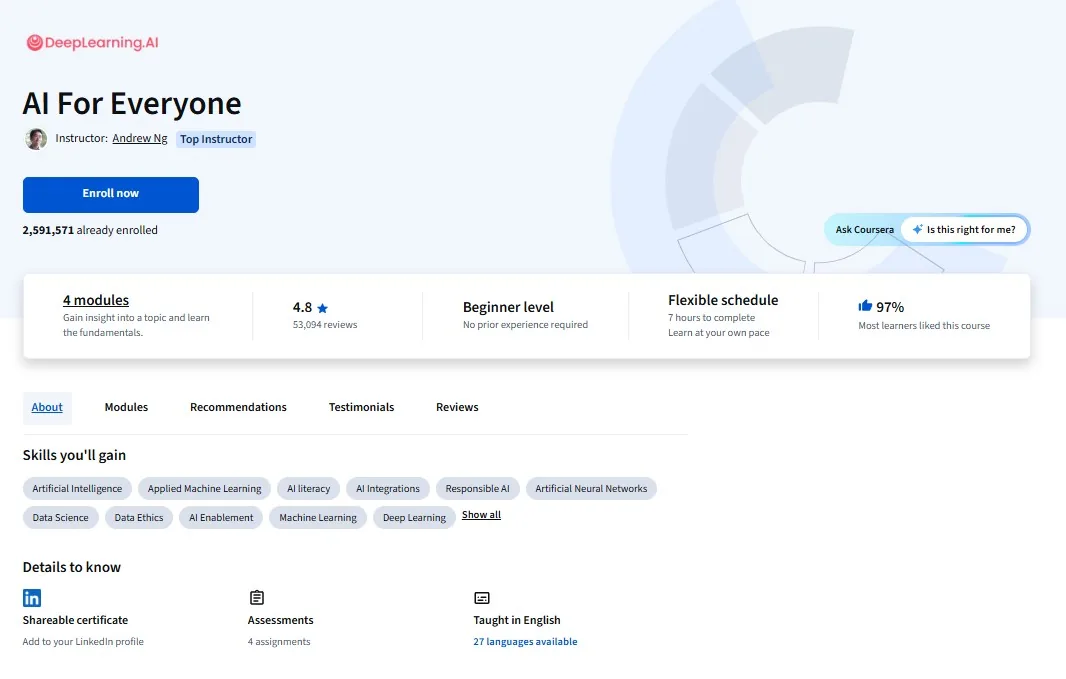Click the AI For Everyone course title

132,103
